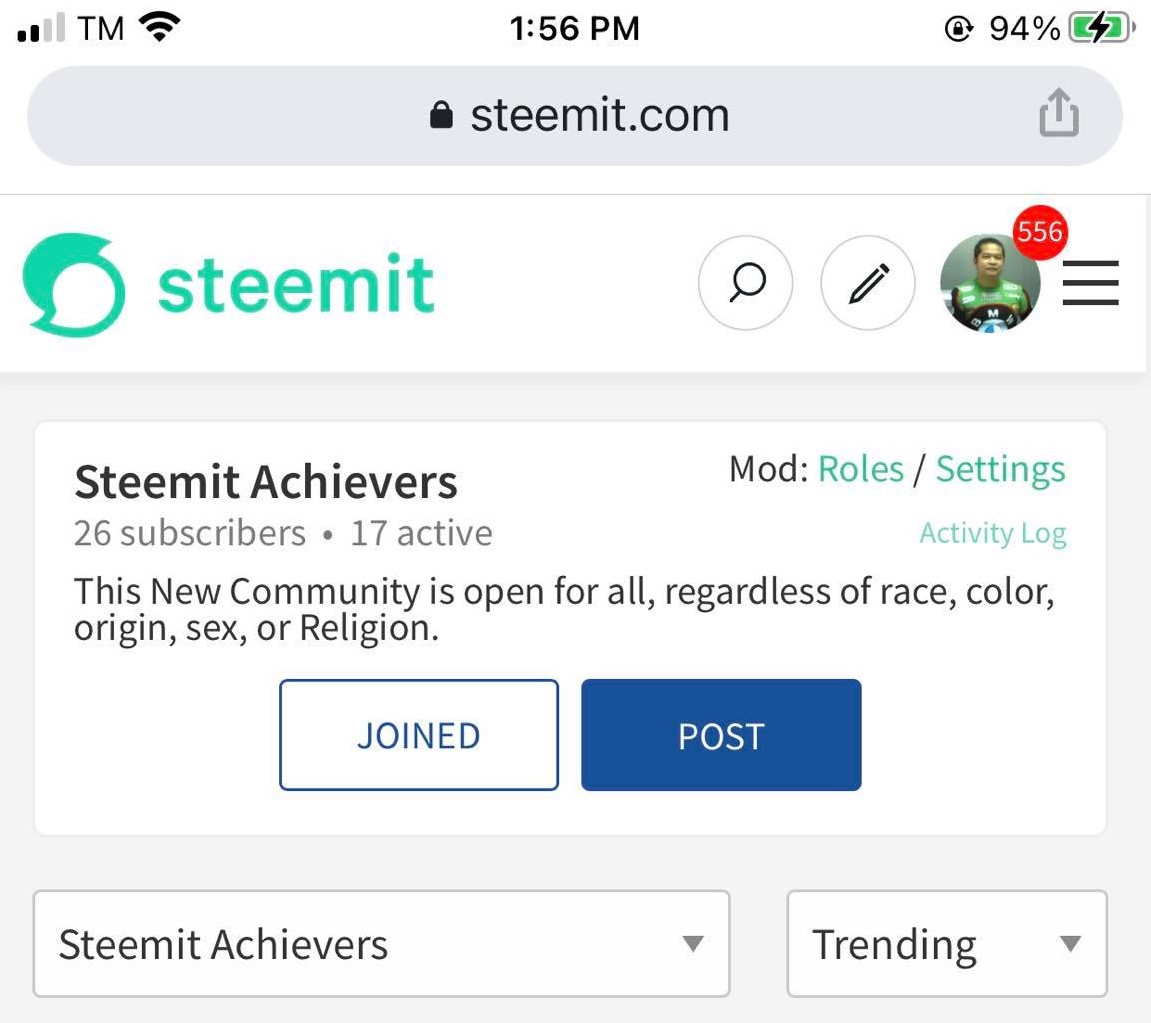Tap the battery icon in status bar
1151x1023 pixels.
[1100, 29]
